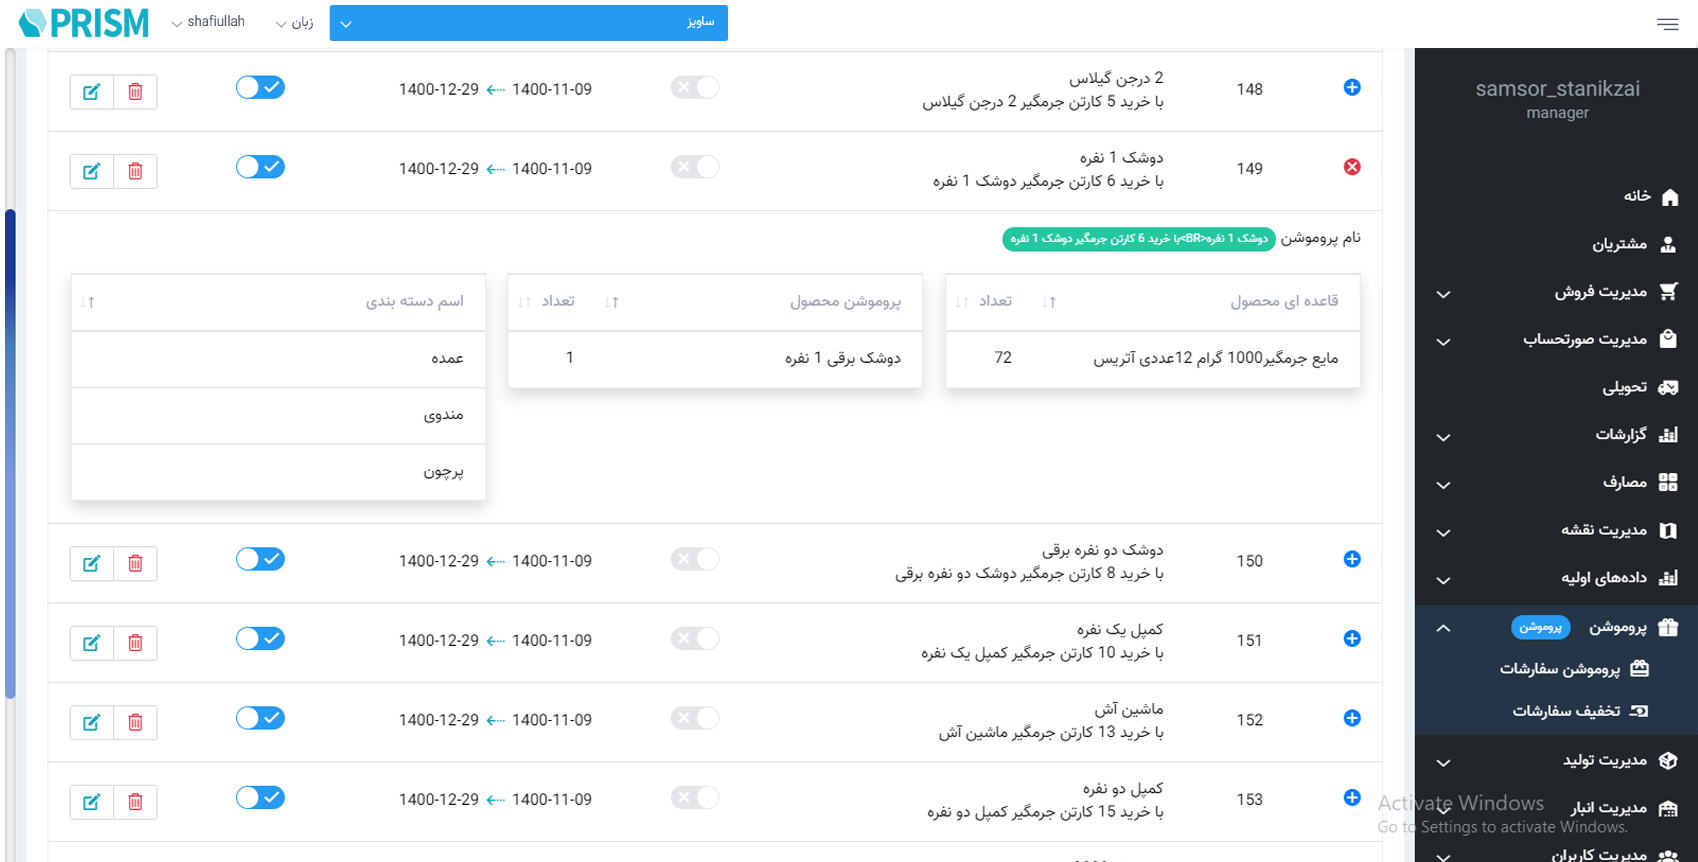The width and height of the screenshot is (1698, 862).
Task: Collapse promotion 149 with red X icon
Action: coord(1351,167)
